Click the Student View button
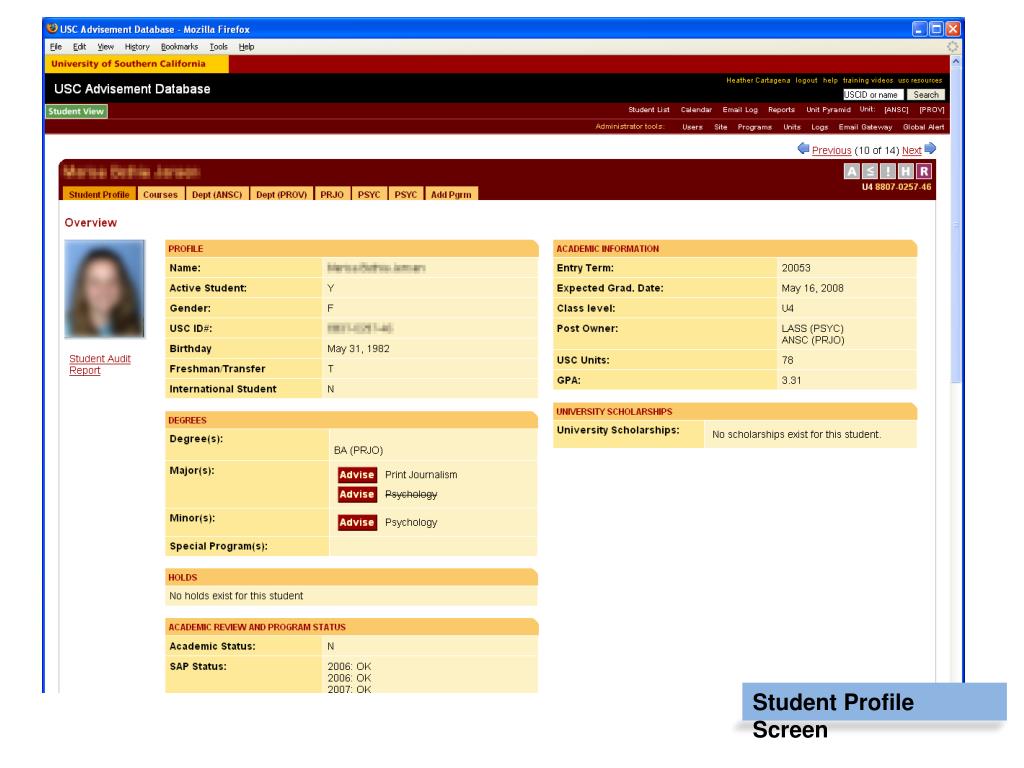1024x768 pixels. 76,112
